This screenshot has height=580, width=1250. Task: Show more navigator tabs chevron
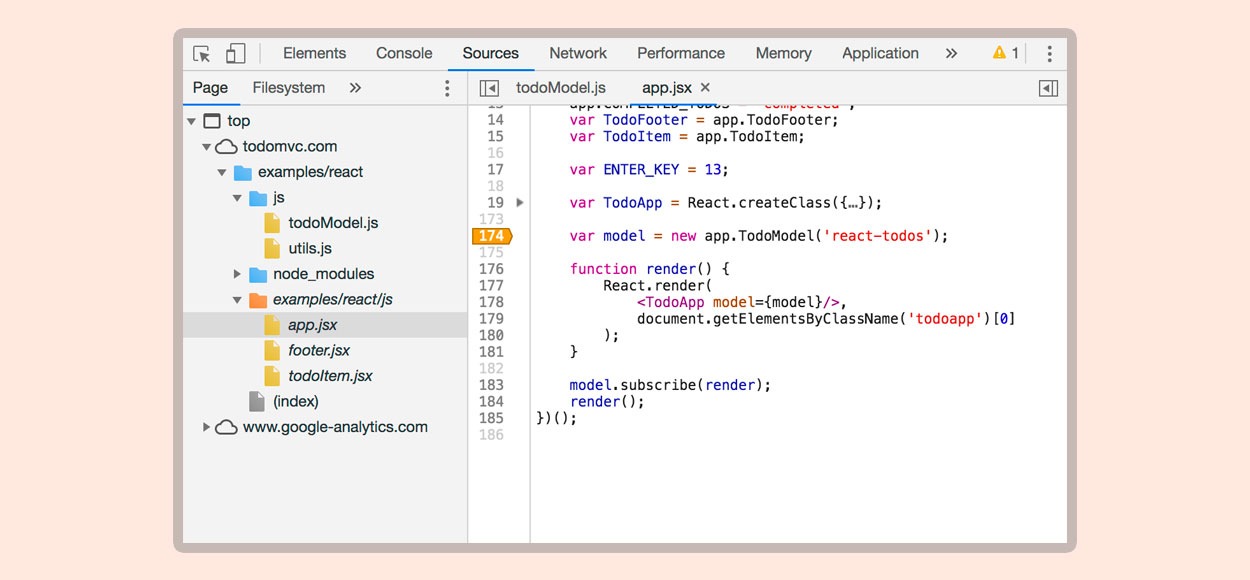355,88
